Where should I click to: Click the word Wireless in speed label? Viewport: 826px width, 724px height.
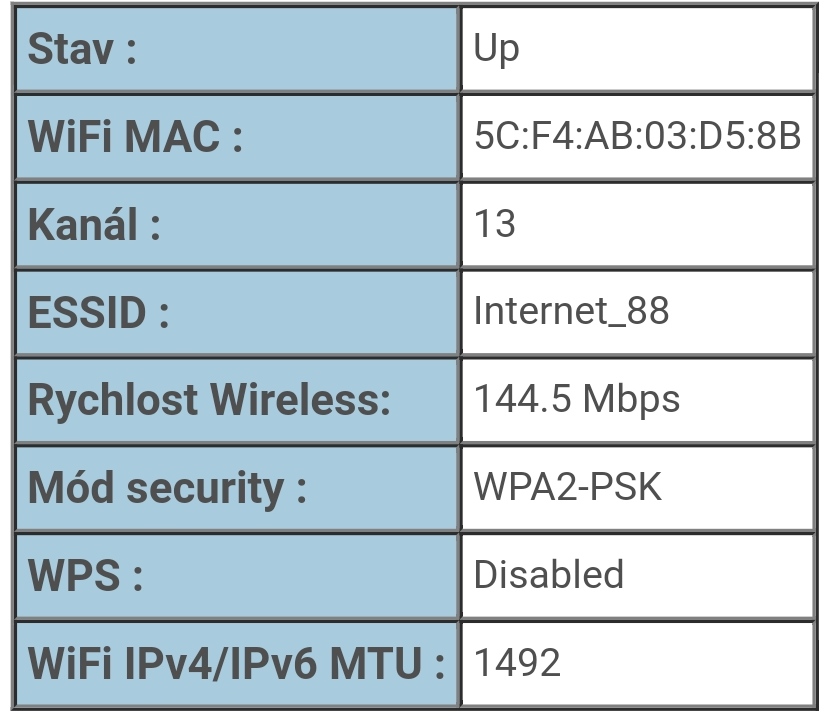point(300,400)
